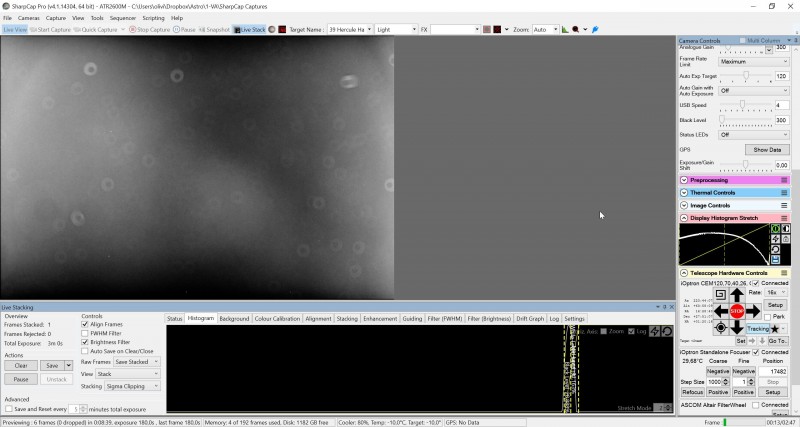Check Connected for ASCOM Altair FilterWheel

(756, 405)
